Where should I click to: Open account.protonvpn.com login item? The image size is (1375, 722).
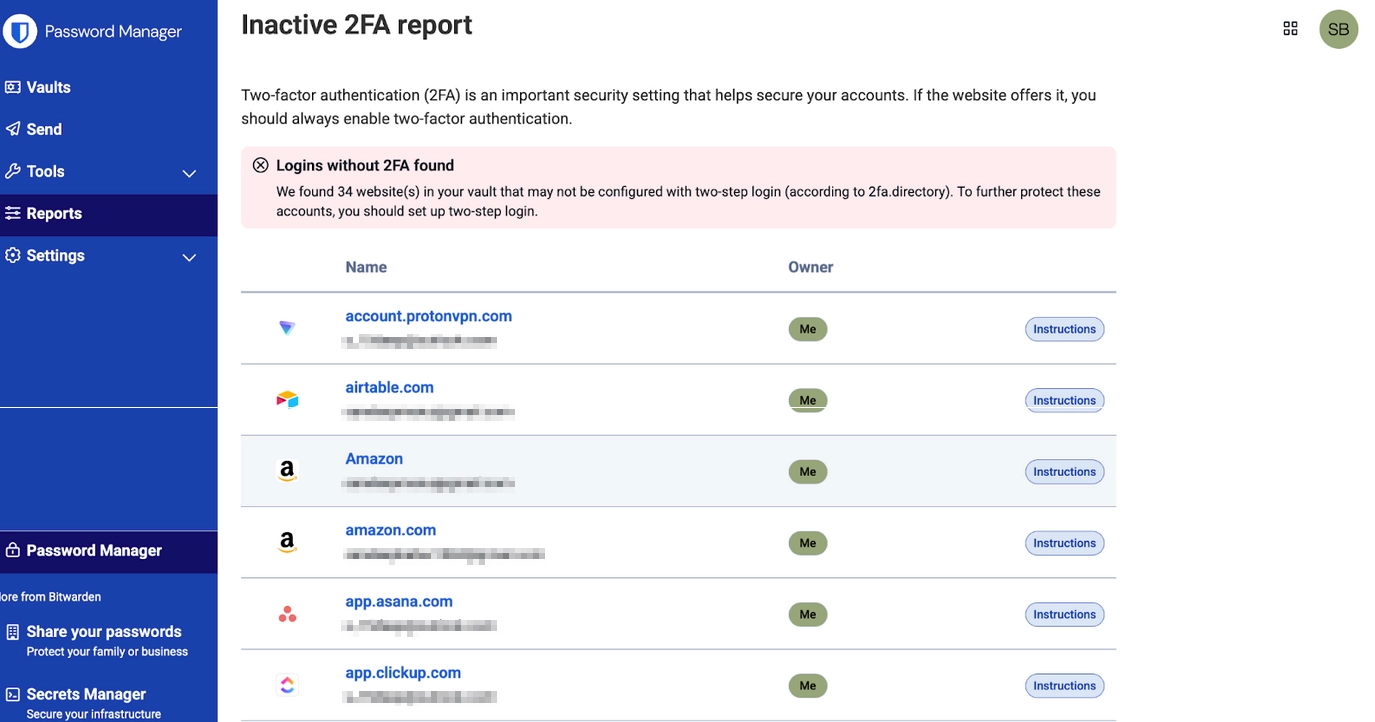click(428, 316)
